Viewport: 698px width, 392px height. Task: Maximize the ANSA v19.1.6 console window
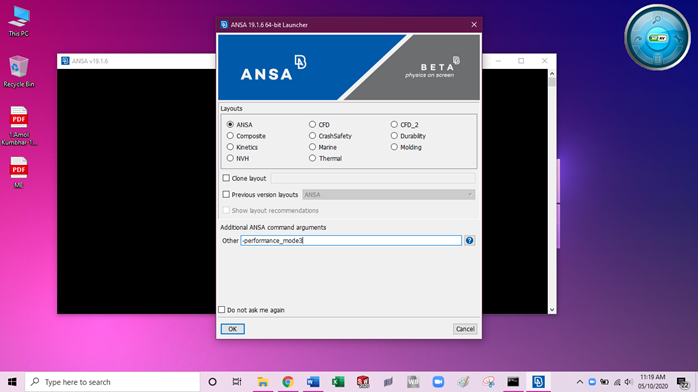click(521, 61)
